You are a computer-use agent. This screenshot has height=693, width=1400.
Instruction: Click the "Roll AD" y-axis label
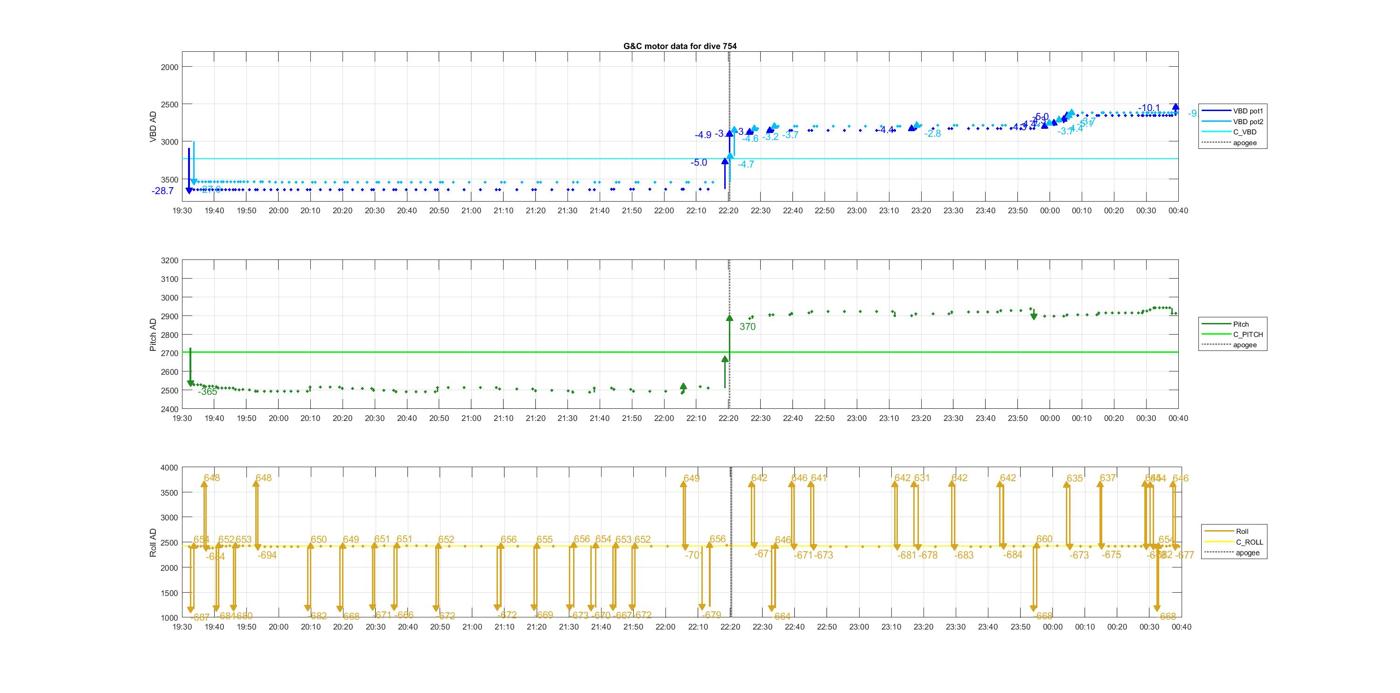tap(154, 542)
